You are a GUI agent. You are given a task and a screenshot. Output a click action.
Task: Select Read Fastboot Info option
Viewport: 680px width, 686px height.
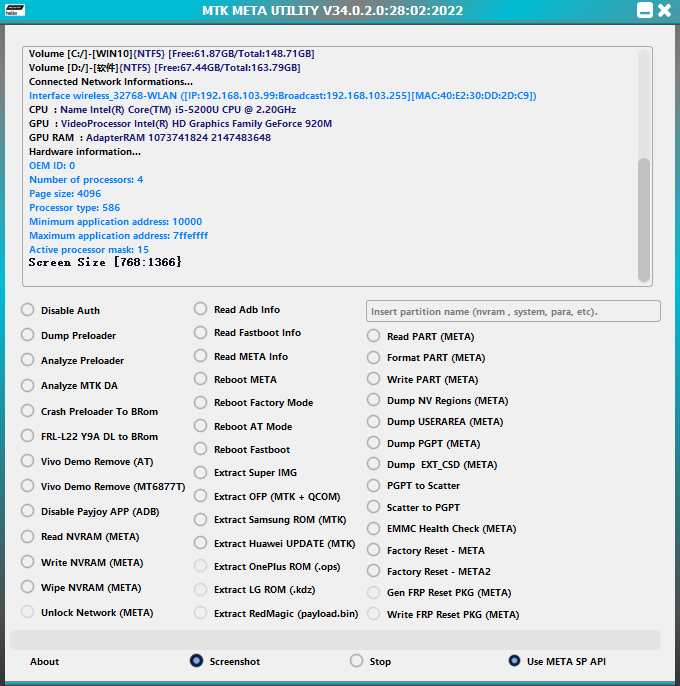pyautogui.click(x=200, y=332)
